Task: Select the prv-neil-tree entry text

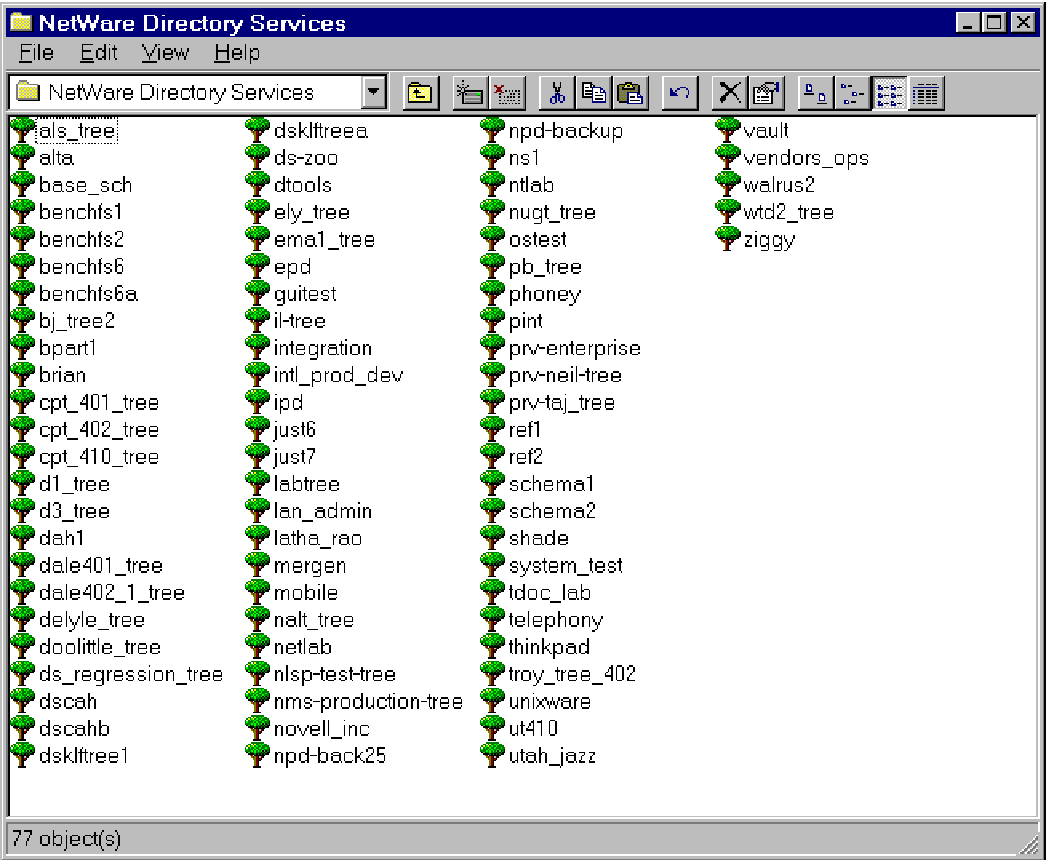Action: [565, 375]
